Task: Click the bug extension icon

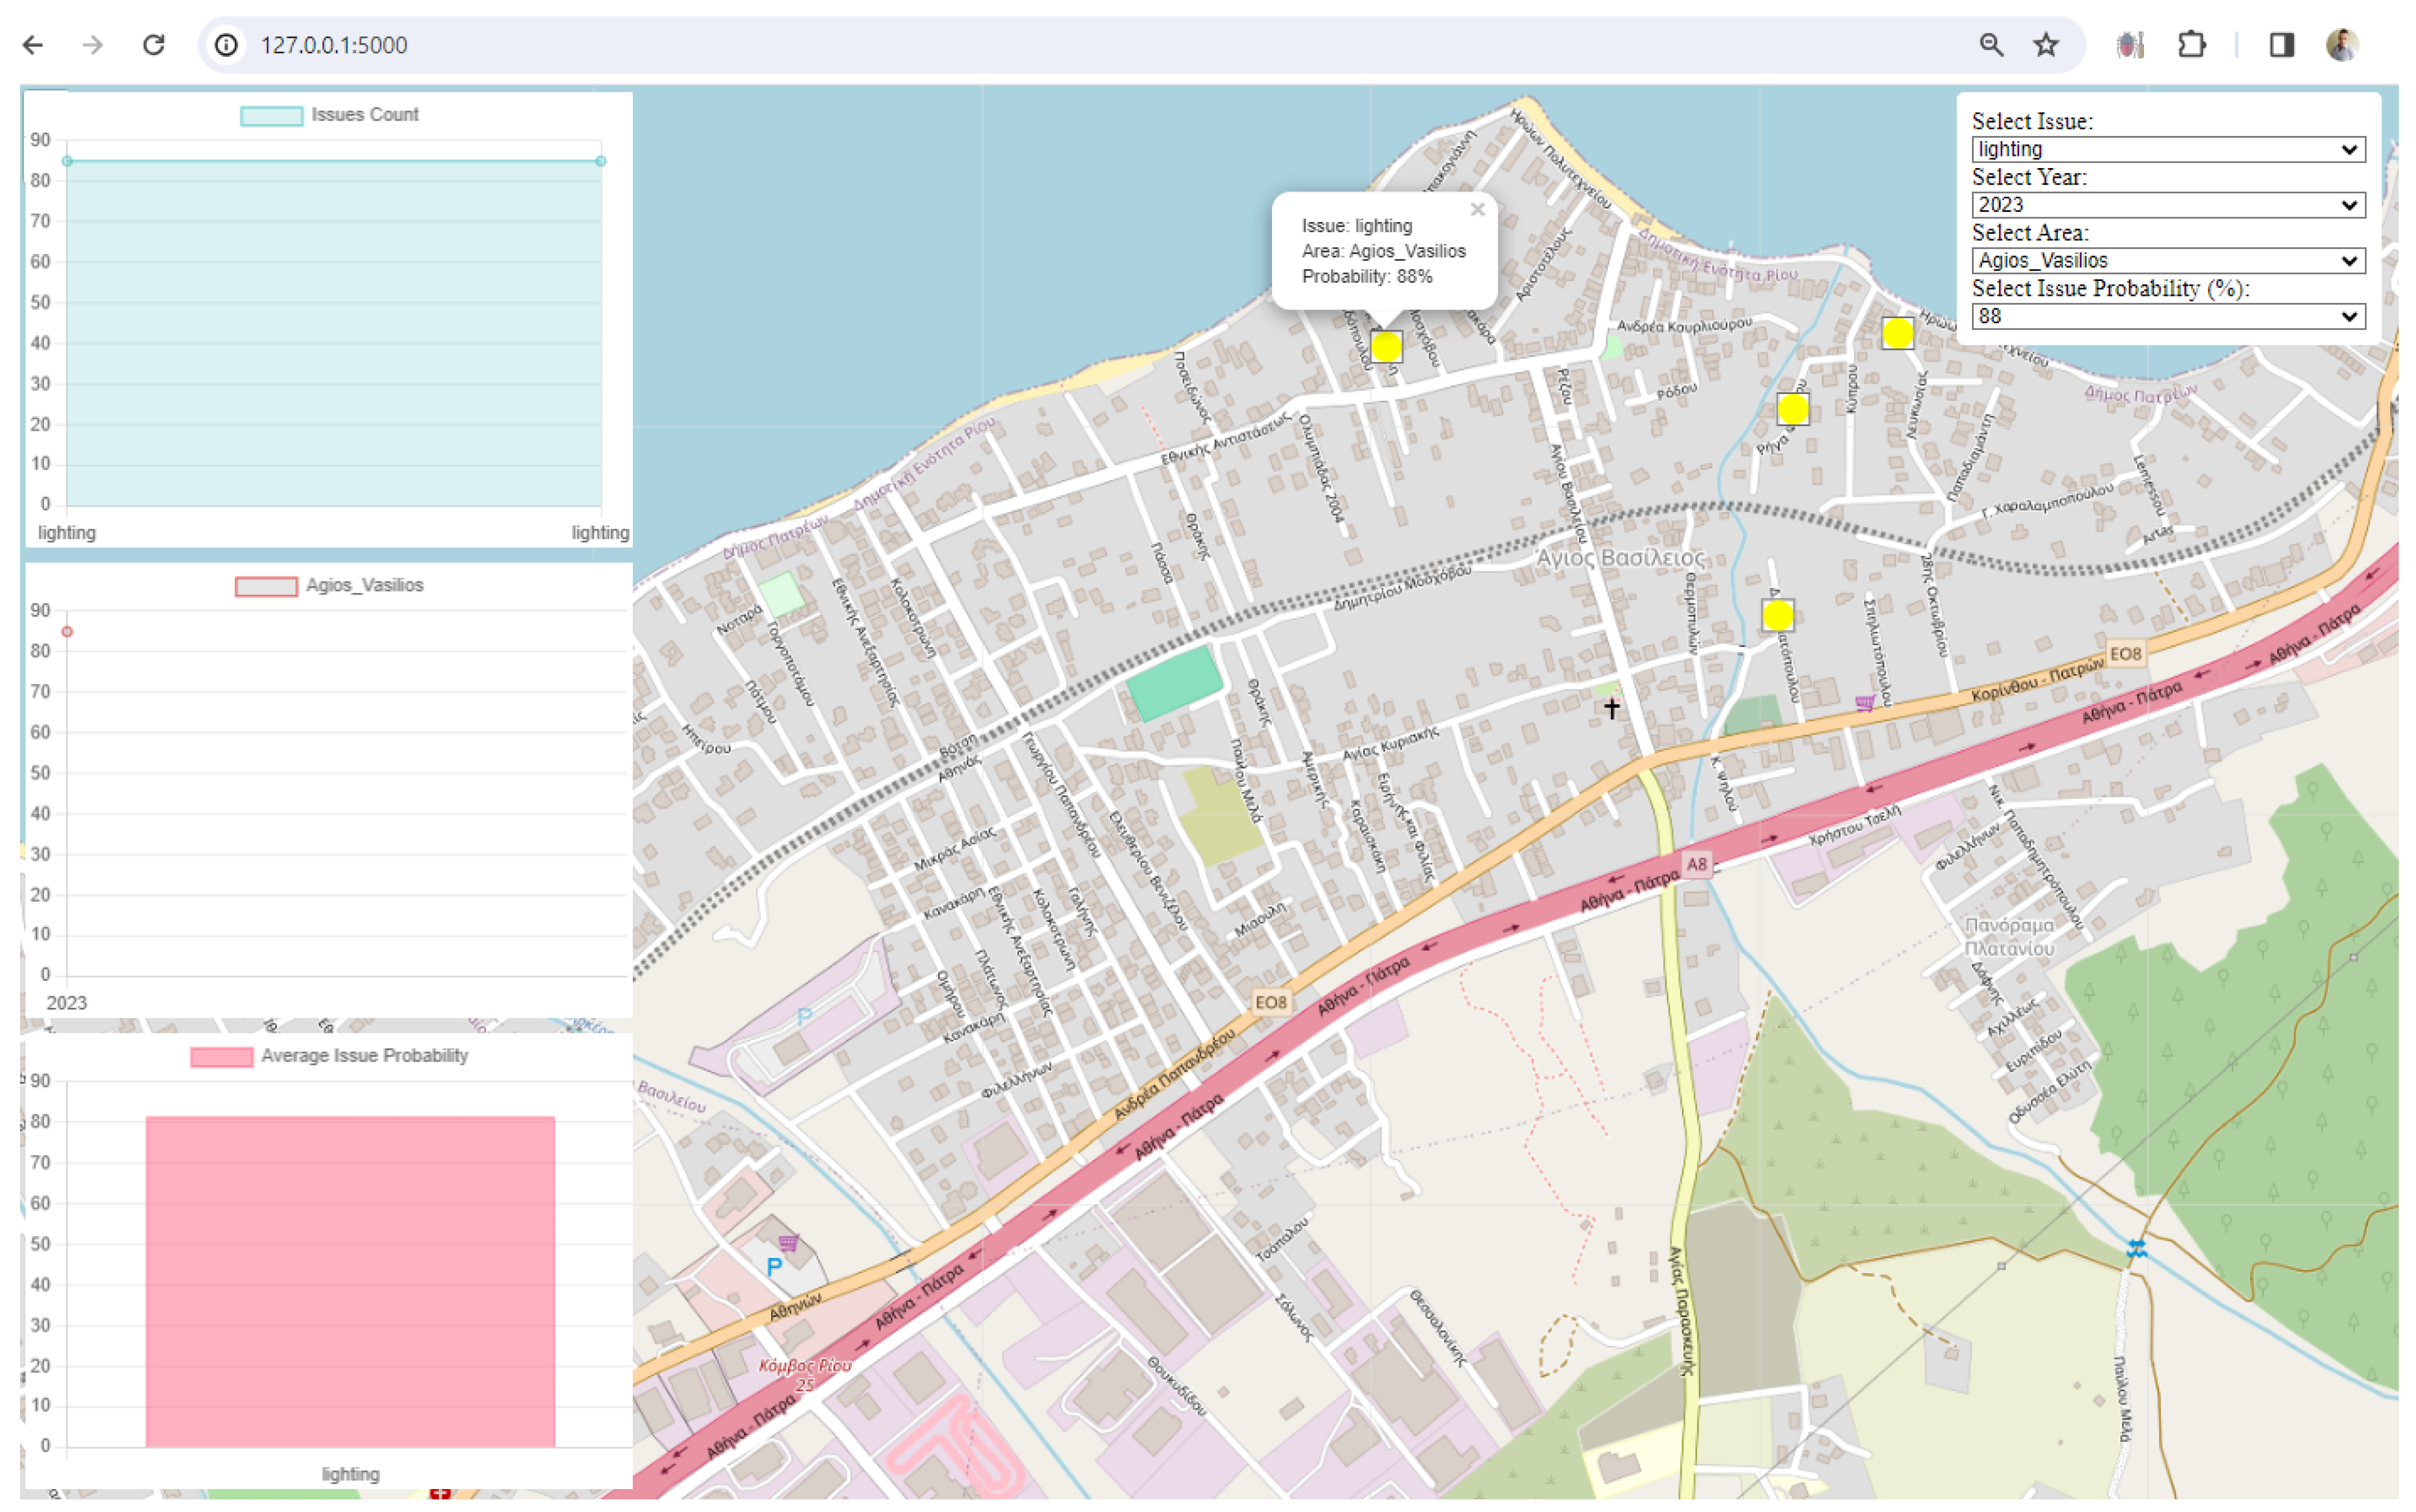Action: point(2129,45)
